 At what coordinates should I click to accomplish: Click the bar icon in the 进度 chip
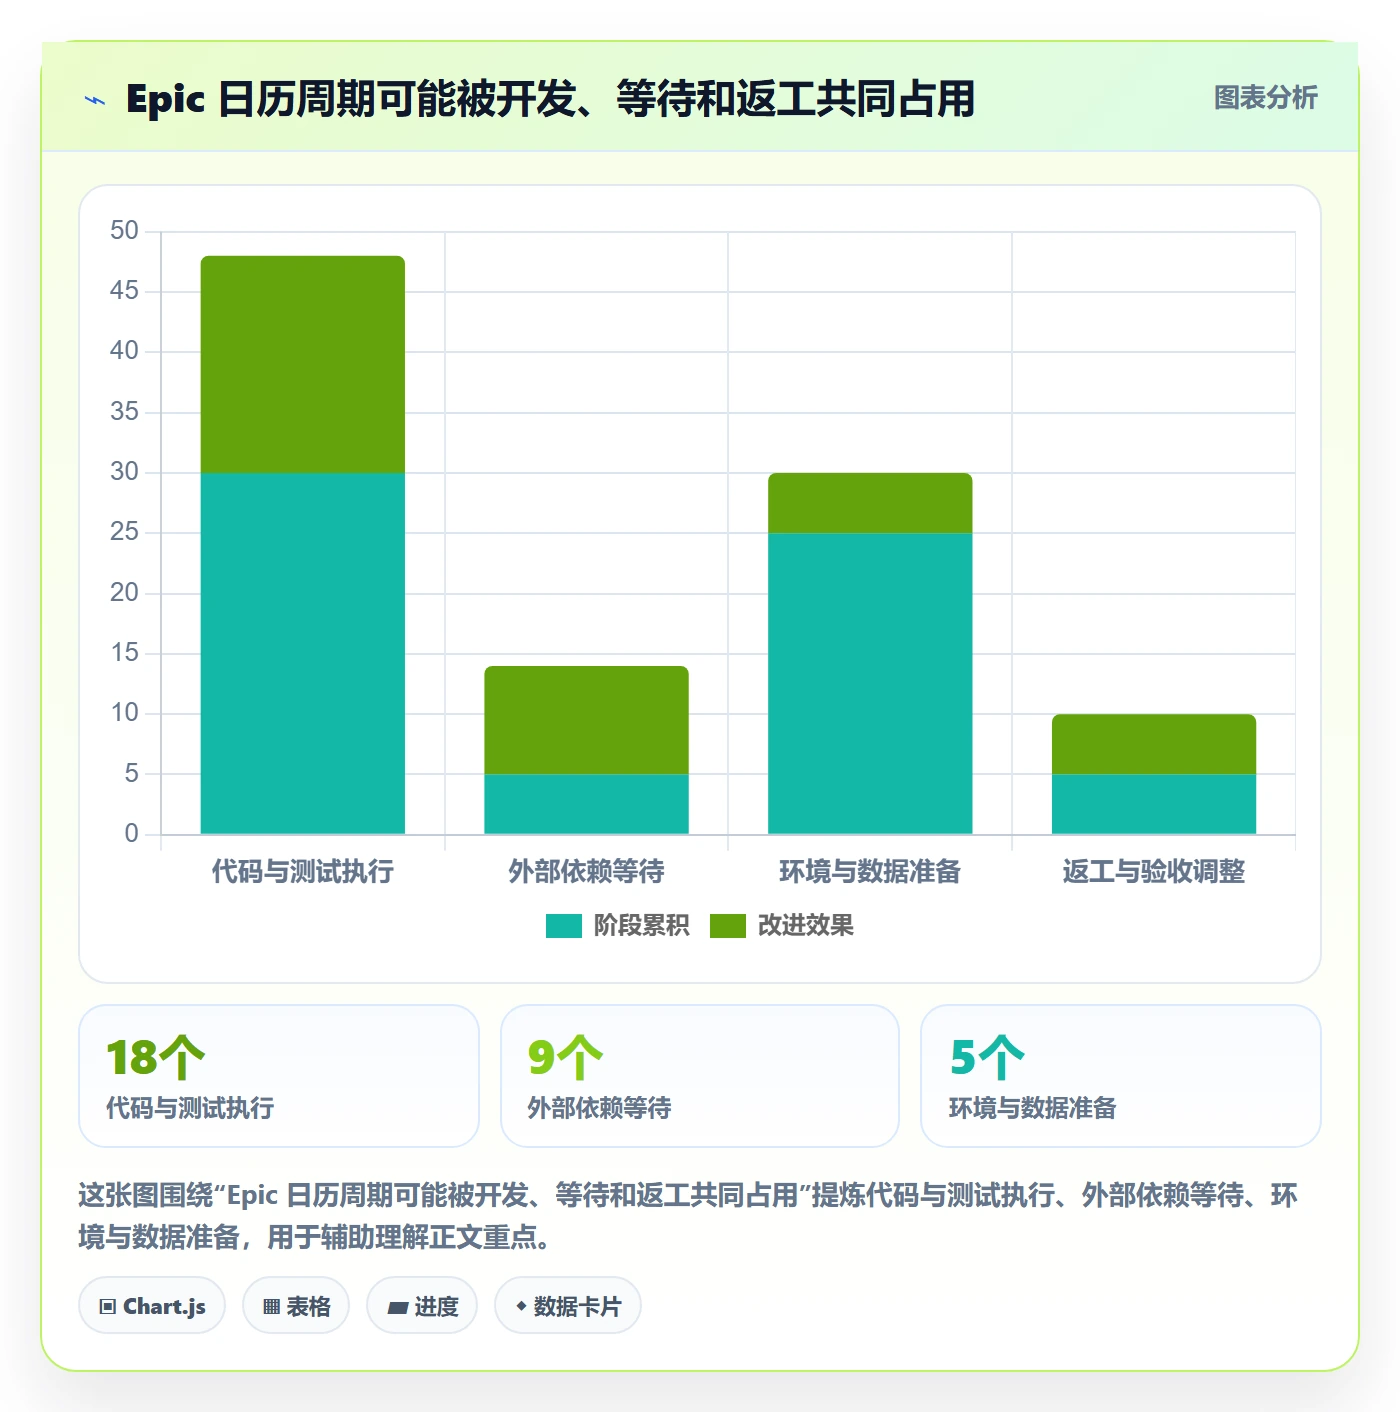click(398, 1307)
